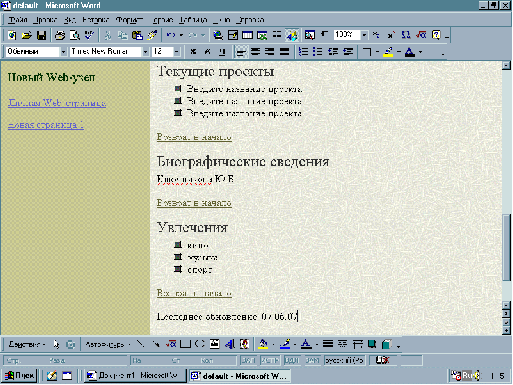The width and height of the screenshot is (513, 385).
Task: Follow the Главная Web-страница link in left frame
Action: point(57,103)
